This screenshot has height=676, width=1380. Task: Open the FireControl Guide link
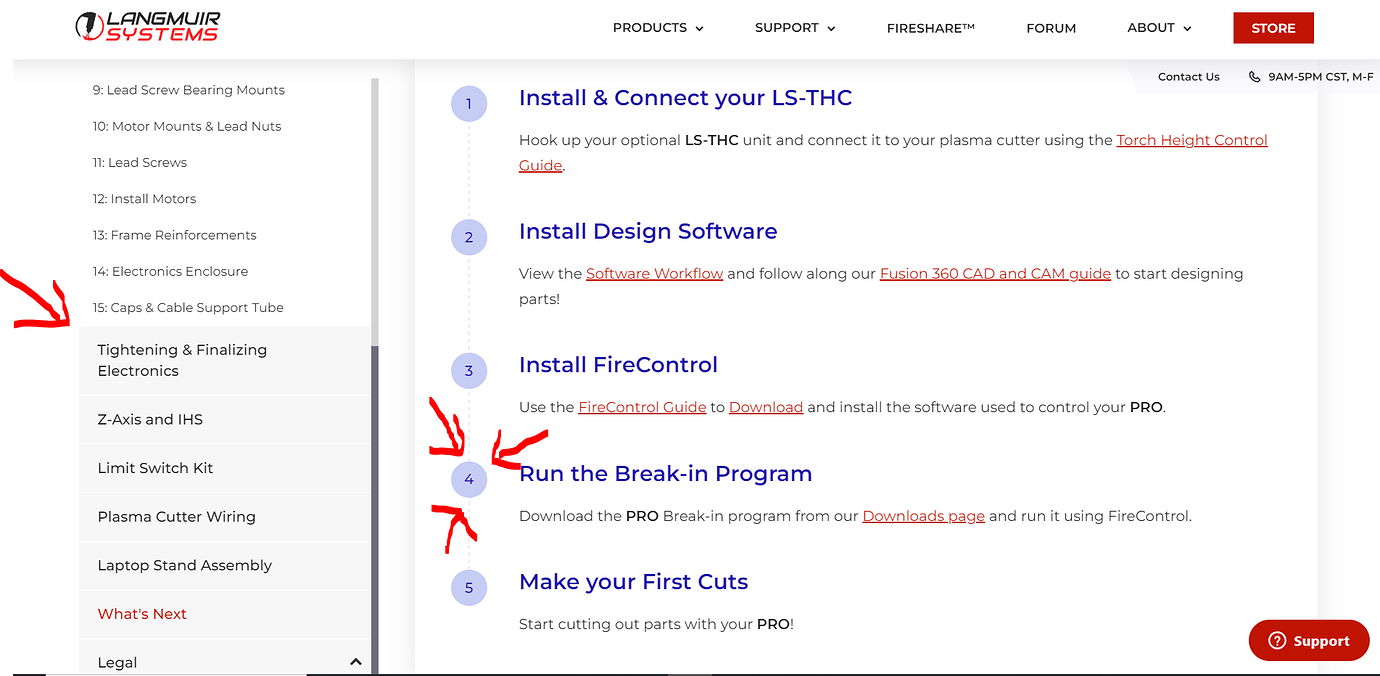(642, 406)
